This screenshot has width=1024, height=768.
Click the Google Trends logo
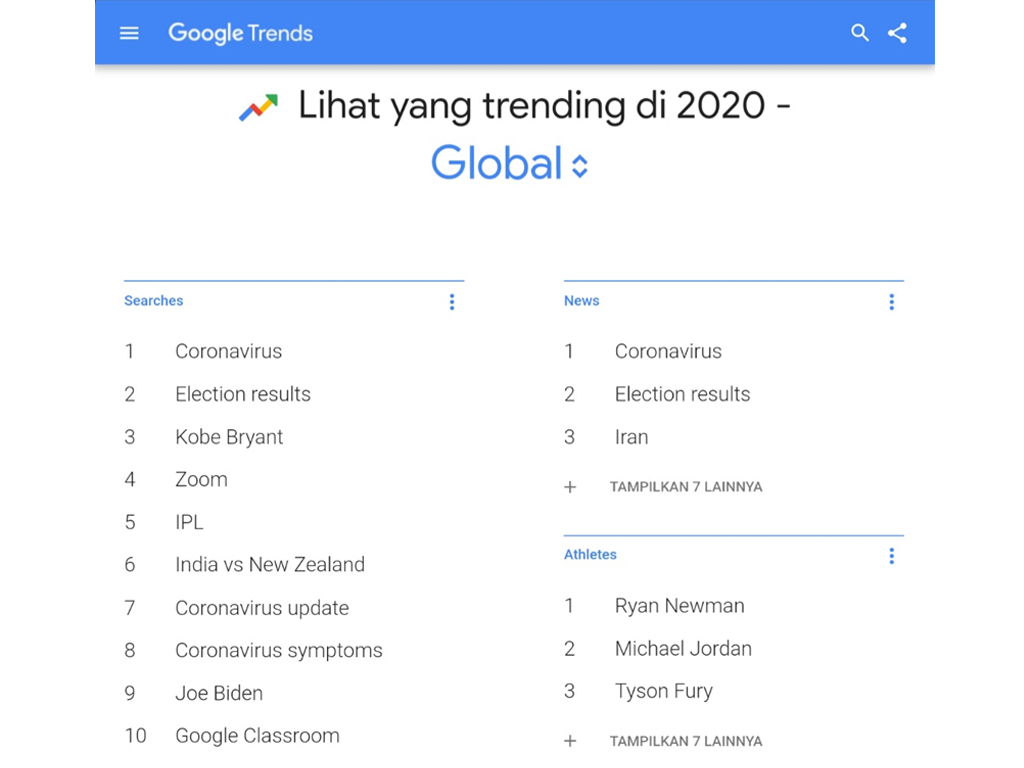click(x=240, y=33)
